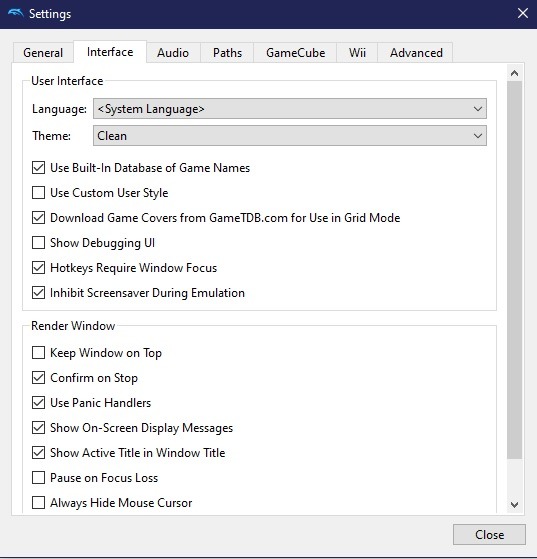Open the Audio tab

[173, 53]
